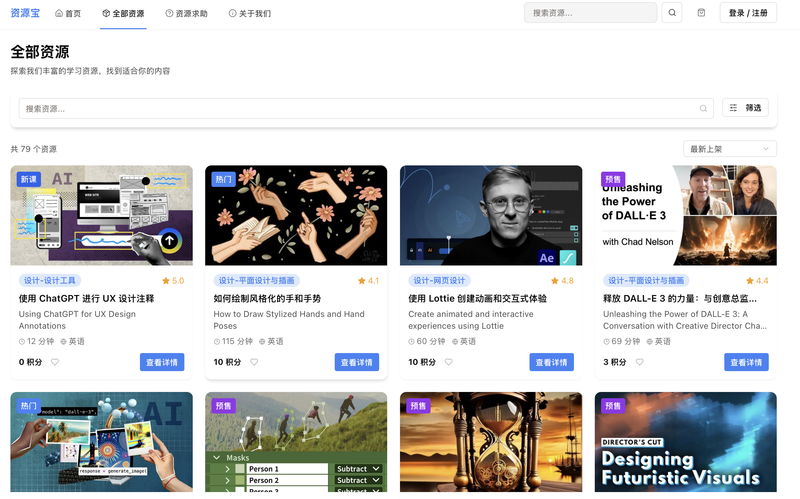Click the 60 分钟 duration clock icon
The width and height of the screenshot is (800, 499).
coord(412,341)
